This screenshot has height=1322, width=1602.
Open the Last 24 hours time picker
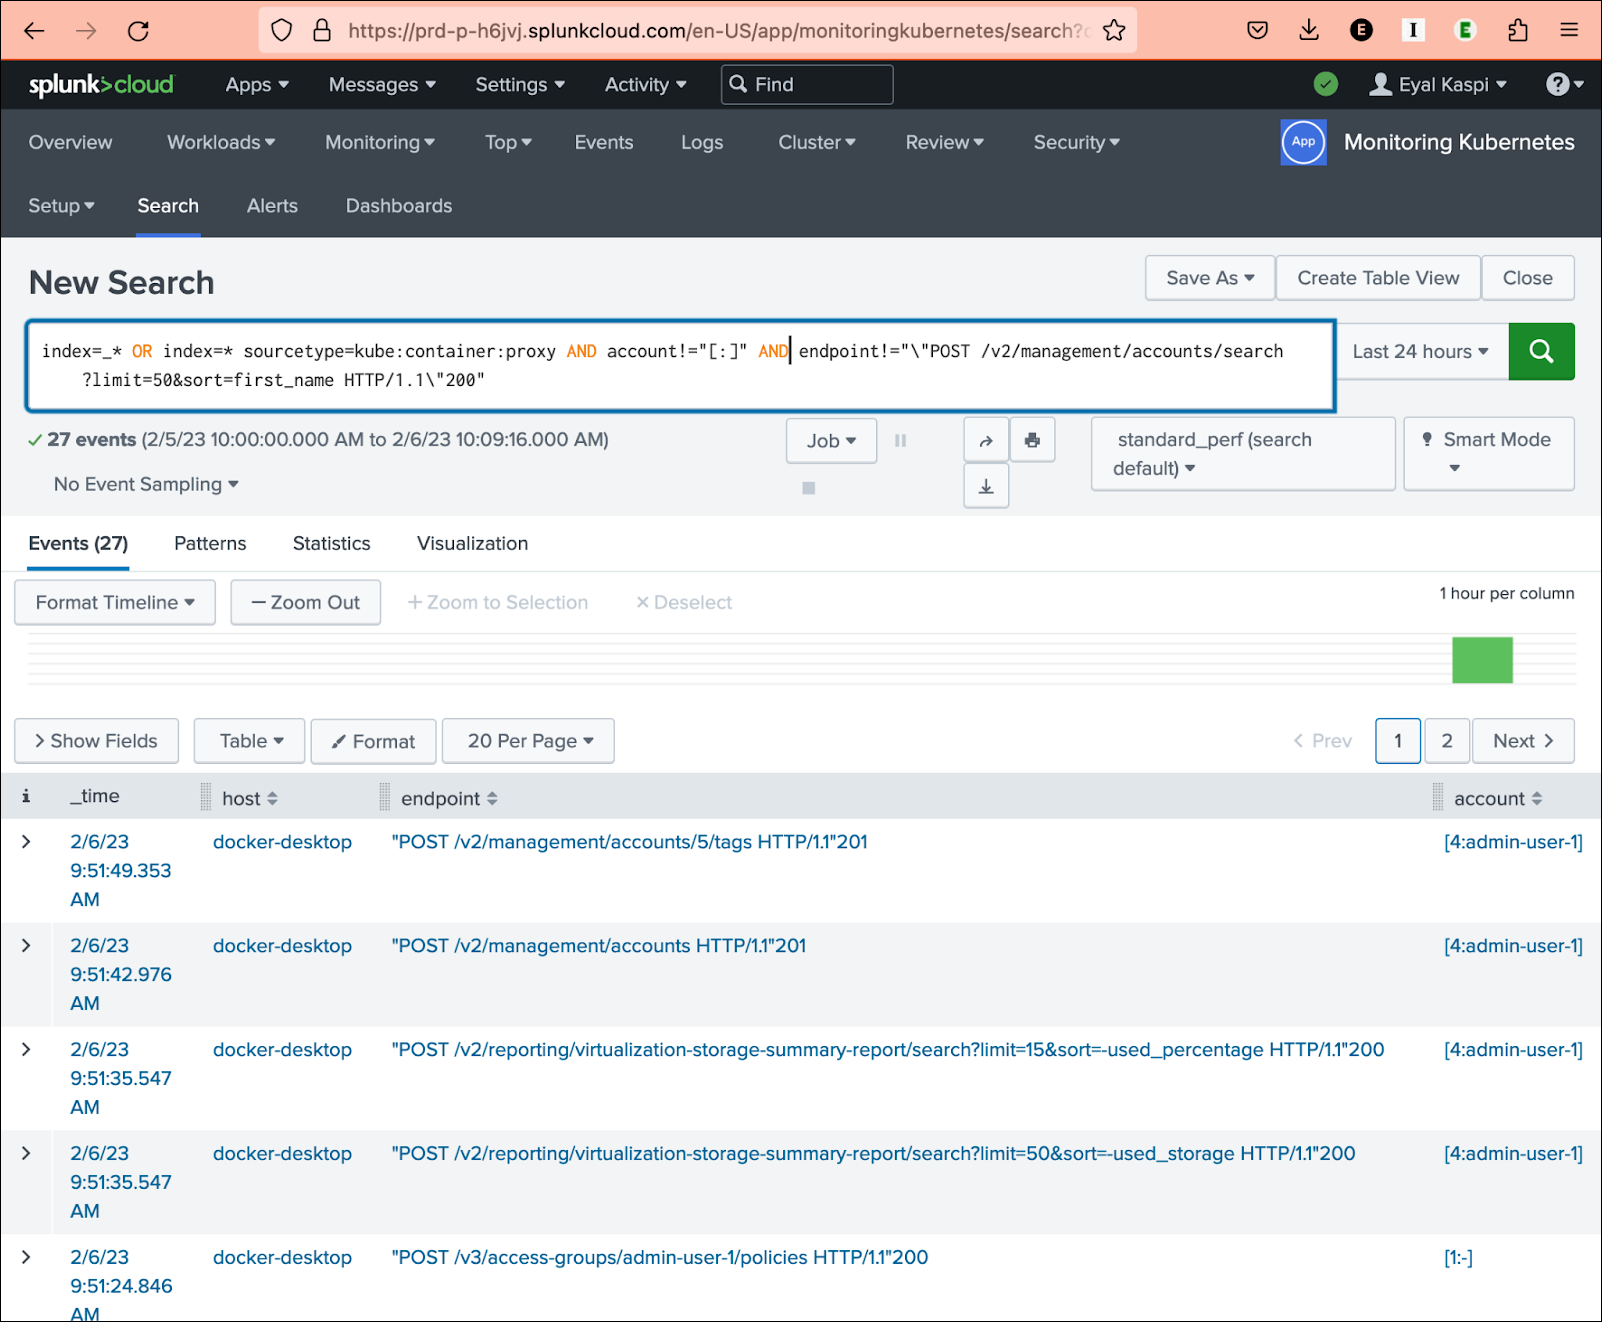(x=1420, y=351)
